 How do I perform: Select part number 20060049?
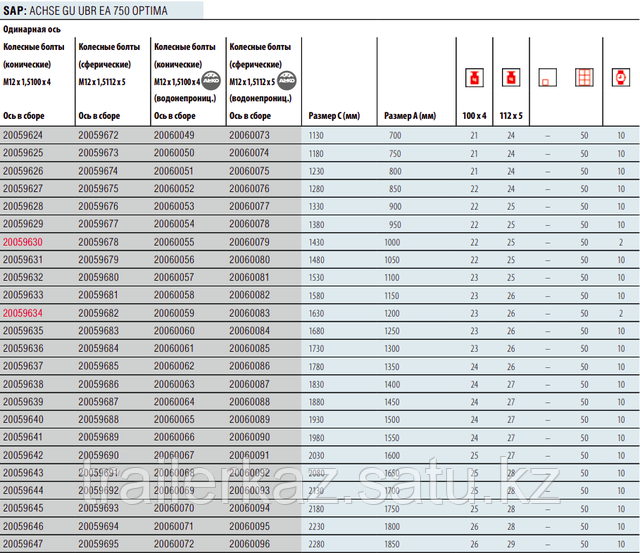click(x=174, y=135)
